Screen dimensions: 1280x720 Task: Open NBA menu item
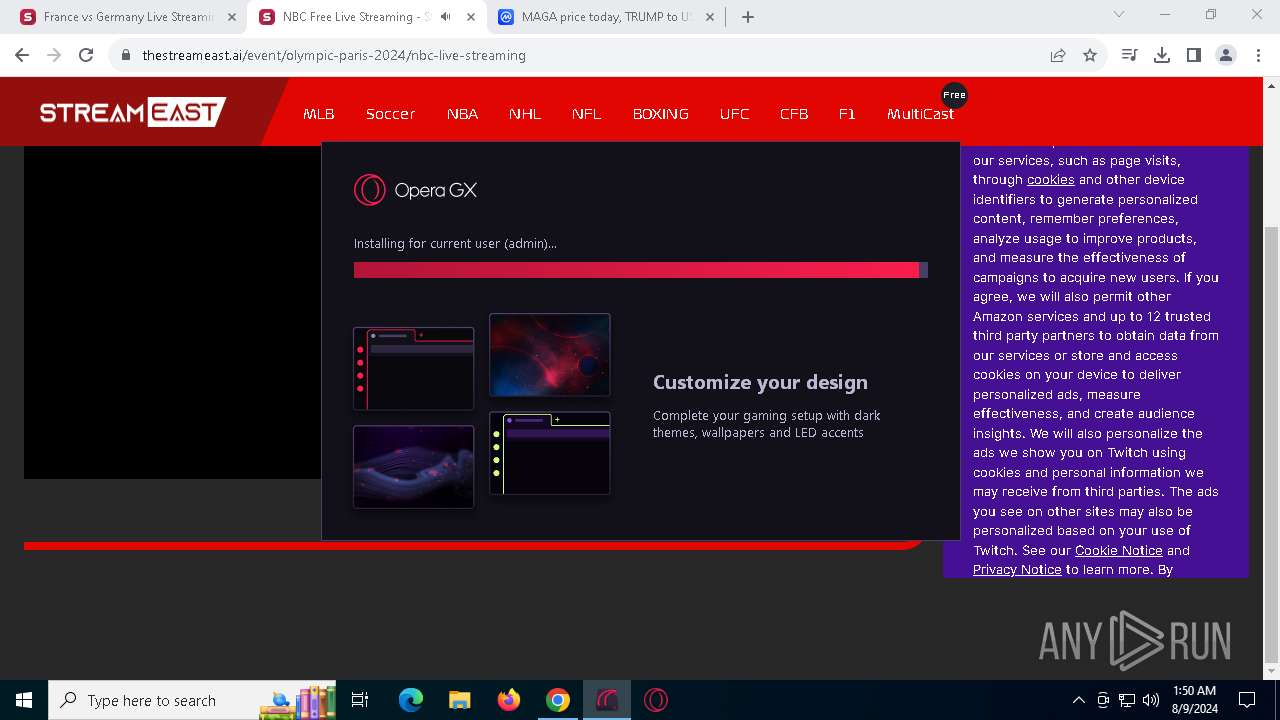click(462, 114)
